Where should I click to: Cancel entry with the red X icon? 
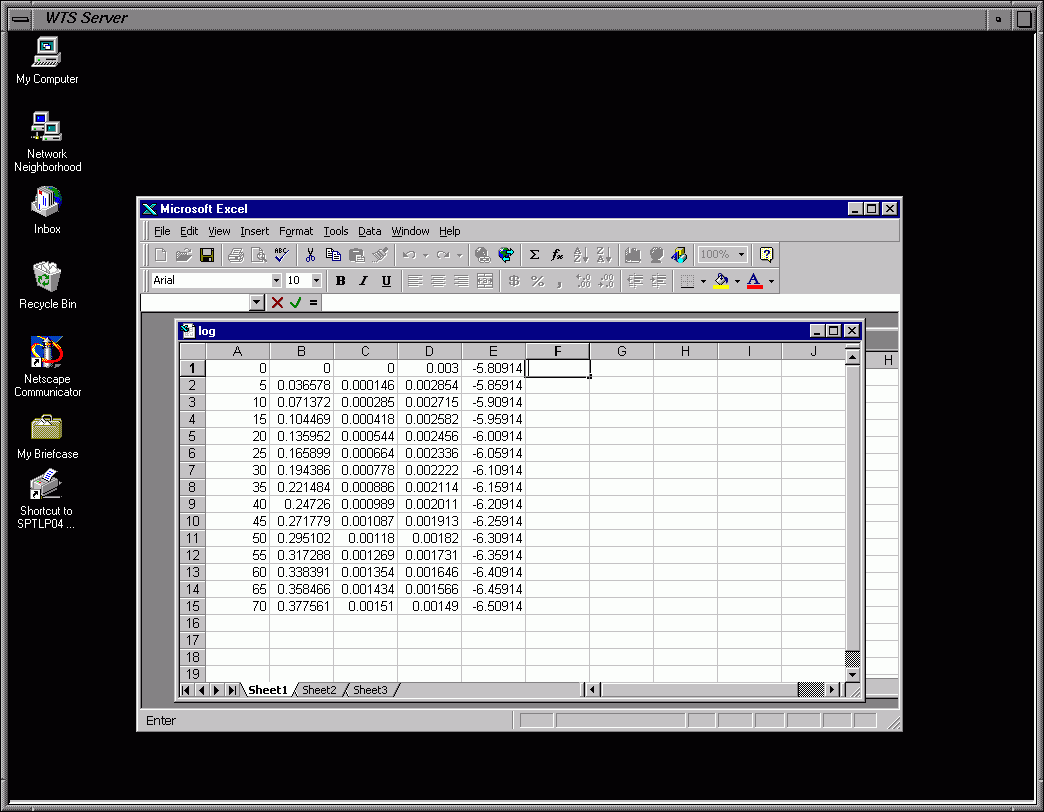tap(277, 302)
